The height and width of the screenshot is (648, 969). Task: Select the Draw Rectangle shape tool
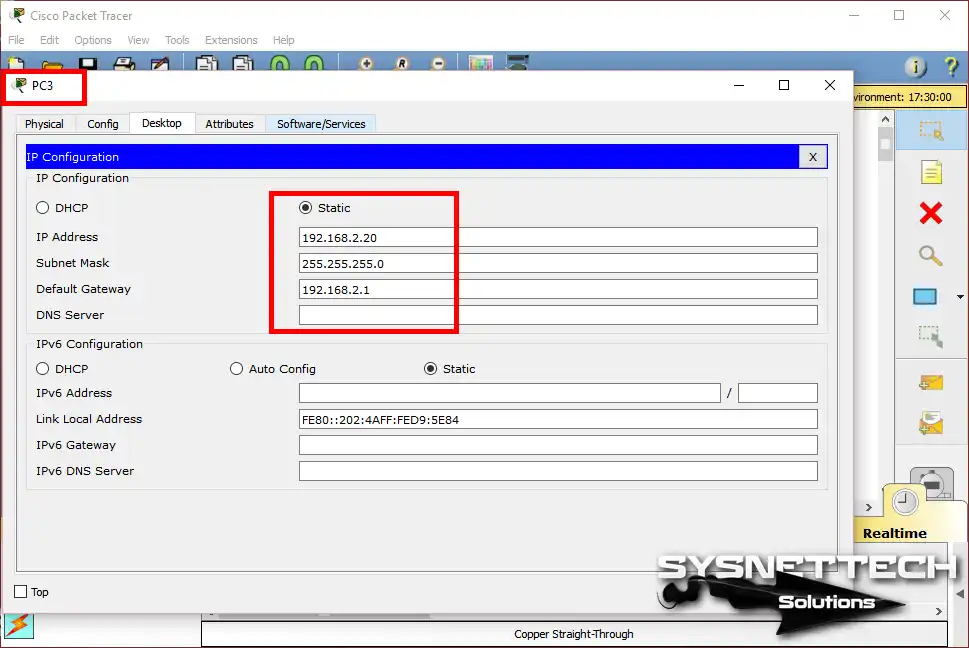tap(925, 297)
